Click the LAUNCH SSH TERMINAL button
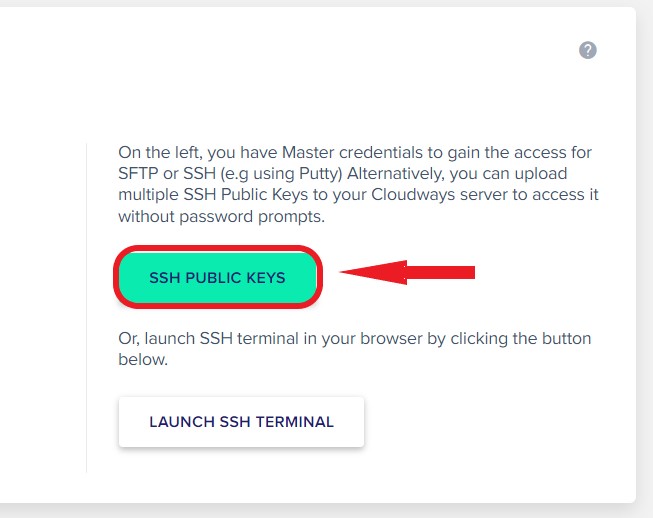653x518 pixels. click(242, 422)
